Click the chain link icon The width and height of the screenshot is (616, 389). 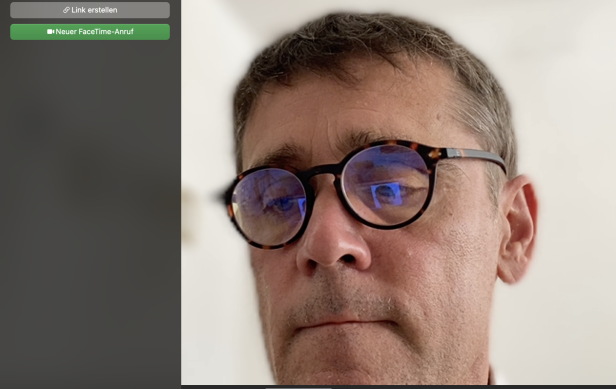(x=66, y=10)
